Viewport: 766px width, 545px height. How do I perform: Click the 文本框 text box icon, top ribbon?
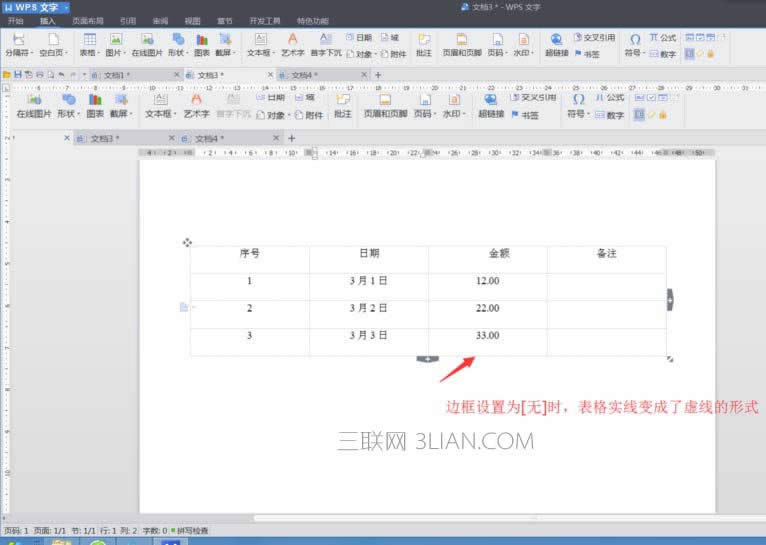tap(260, 40)
